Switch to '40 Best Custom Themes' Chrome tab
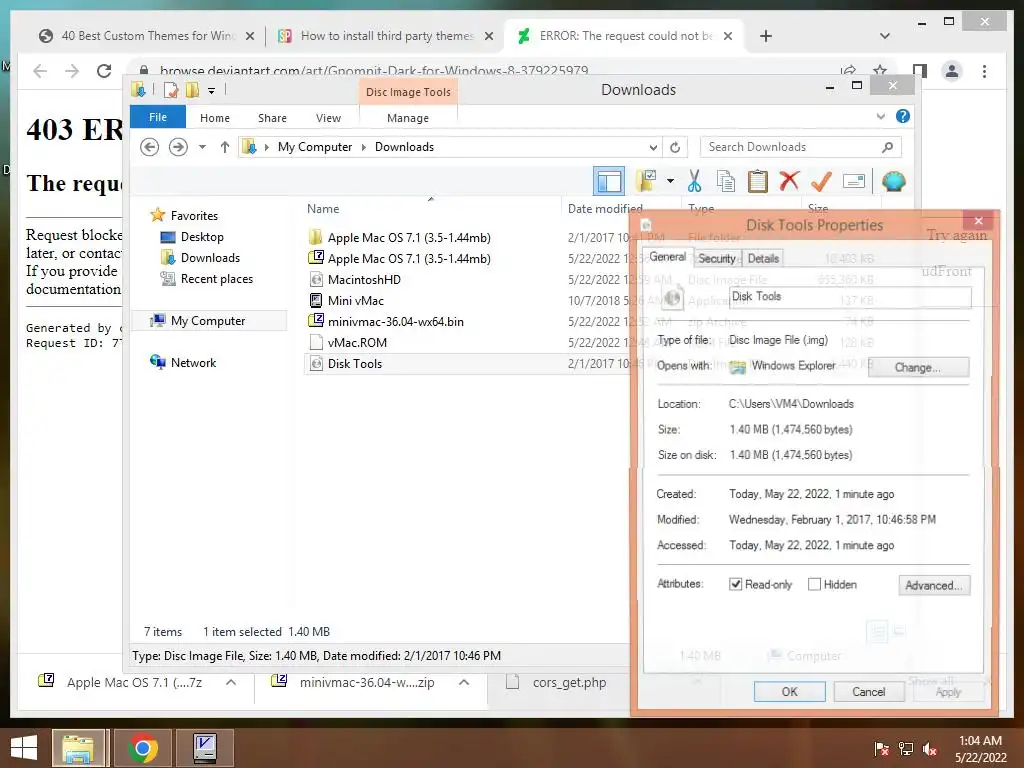Screen dimensions: 1024x768 (x=146, y=36)
